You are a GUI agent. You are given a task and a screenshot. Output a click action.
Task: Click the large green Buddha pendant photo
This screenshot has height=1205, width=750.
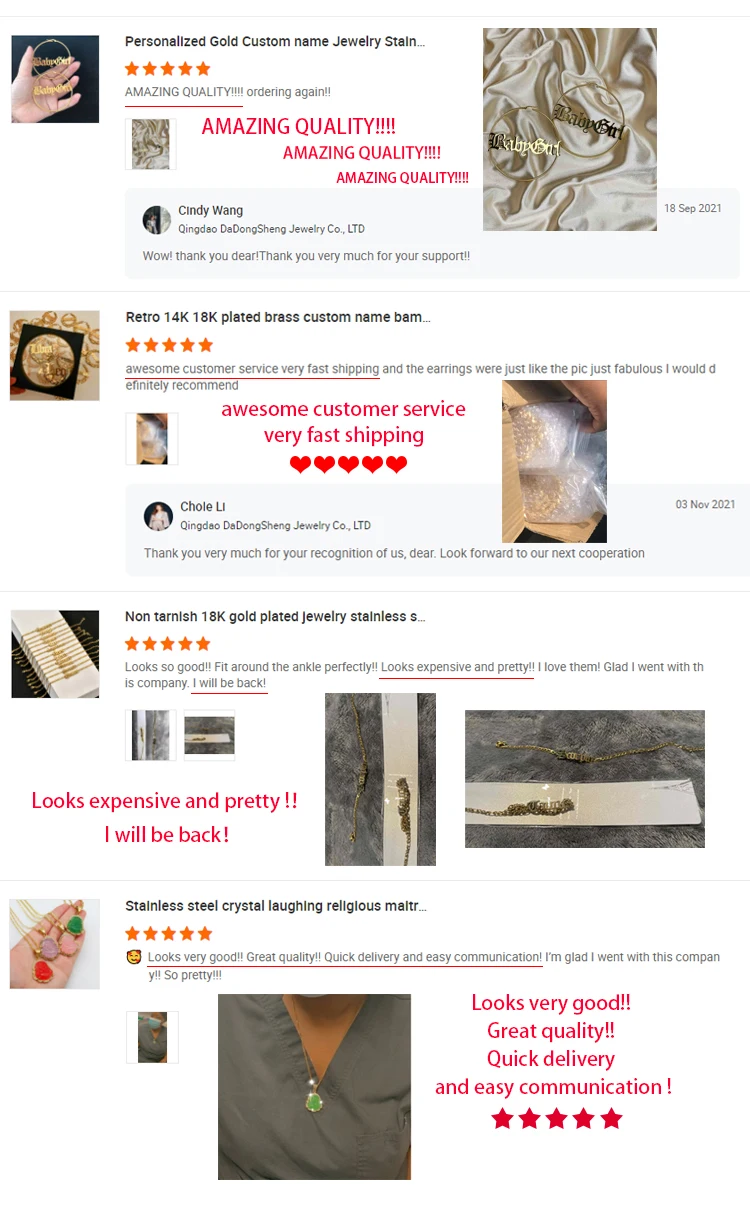tap(314, 1087)
